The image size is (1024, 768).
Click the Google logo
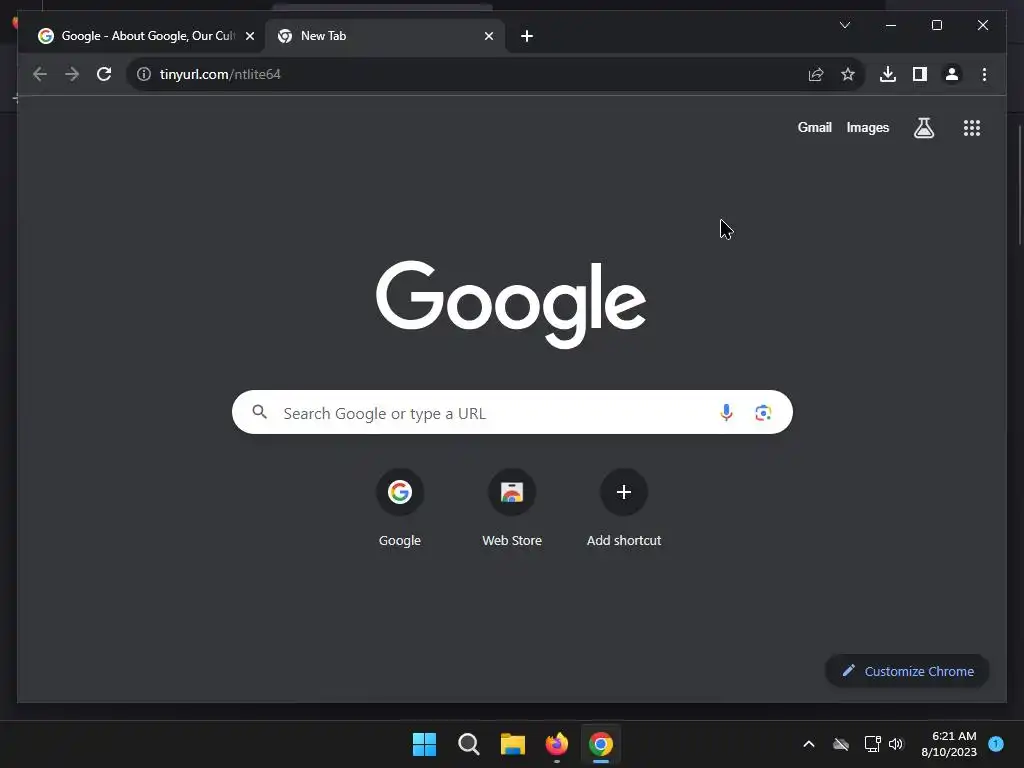click(x=511, y=304)
